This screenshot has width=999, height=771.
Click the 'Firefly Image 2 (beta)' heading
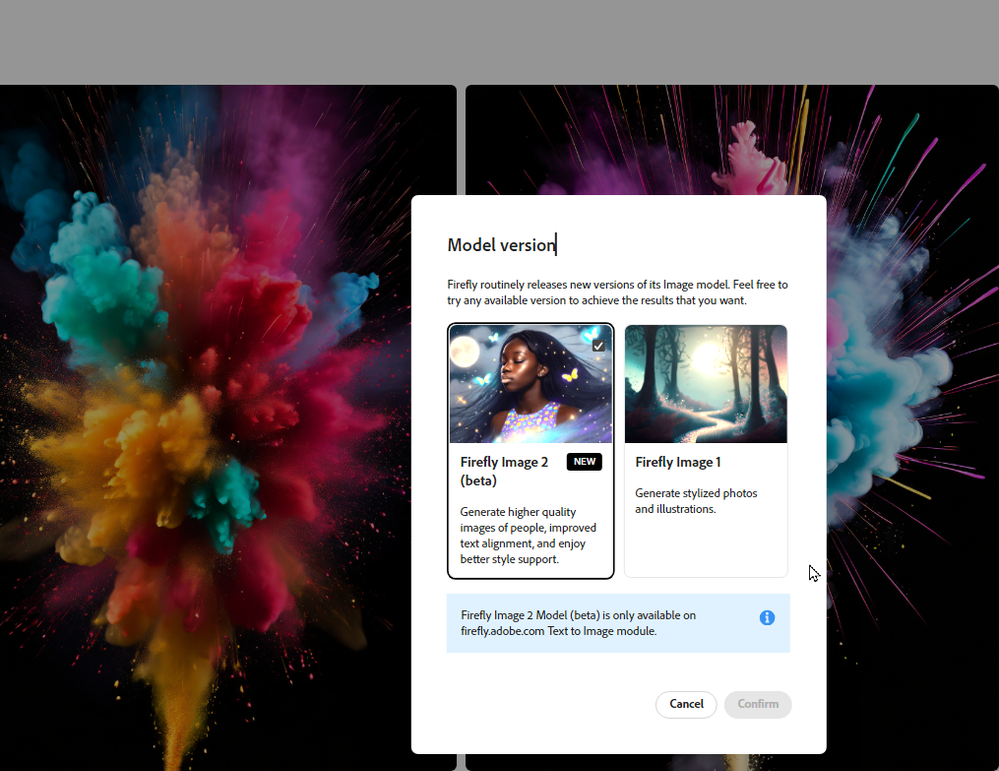504,471
